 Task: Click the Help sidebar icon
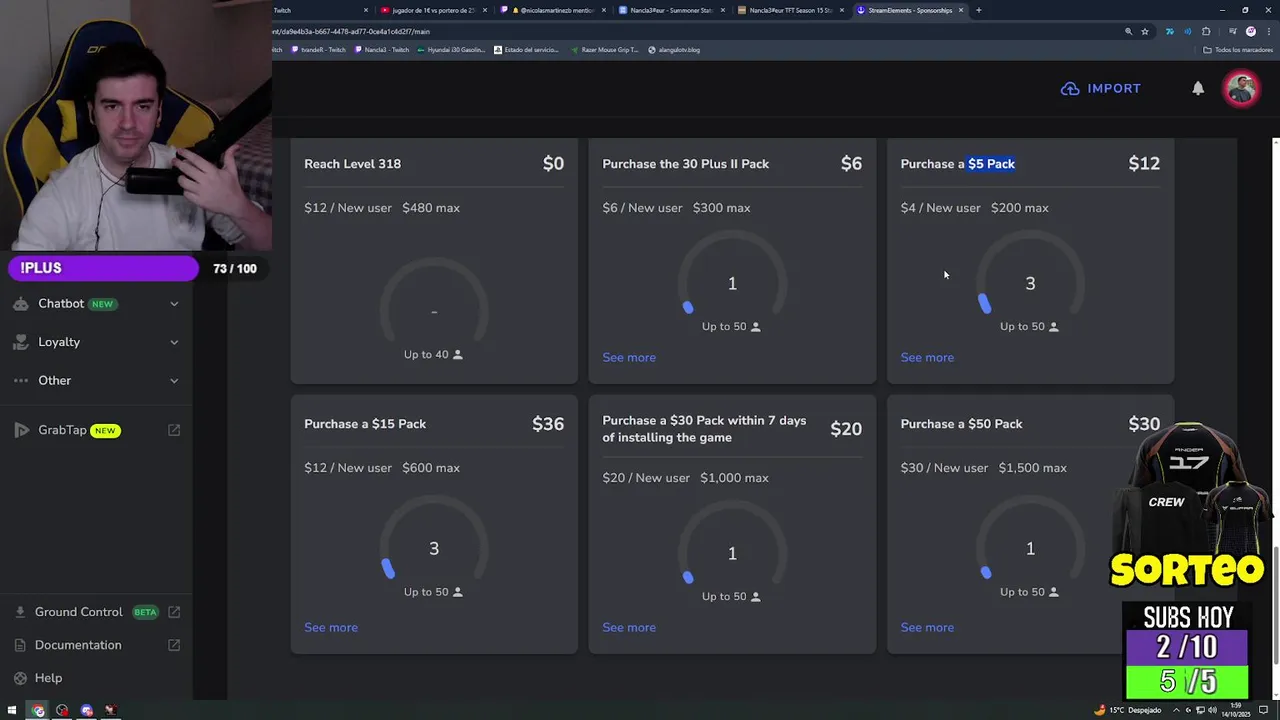tap(21, 678)
